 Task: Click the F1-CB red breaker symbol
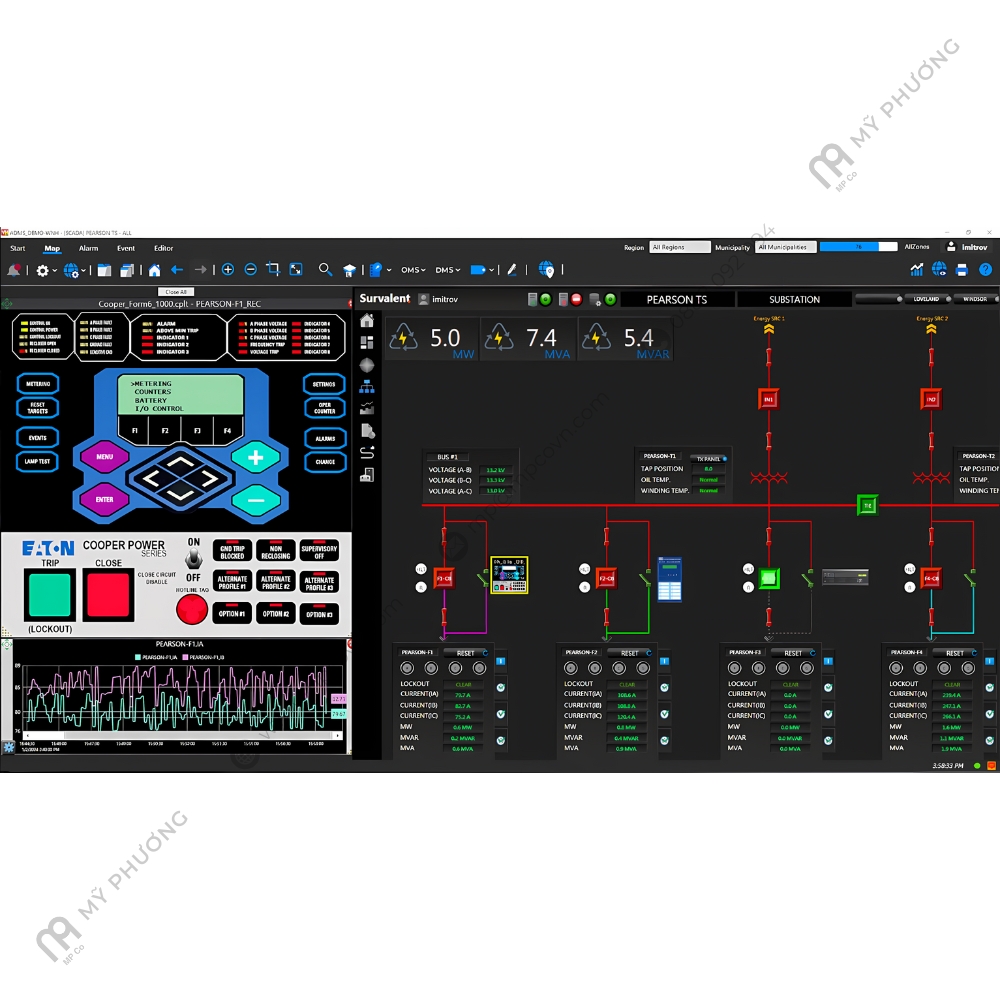click(x=444, y=578)
